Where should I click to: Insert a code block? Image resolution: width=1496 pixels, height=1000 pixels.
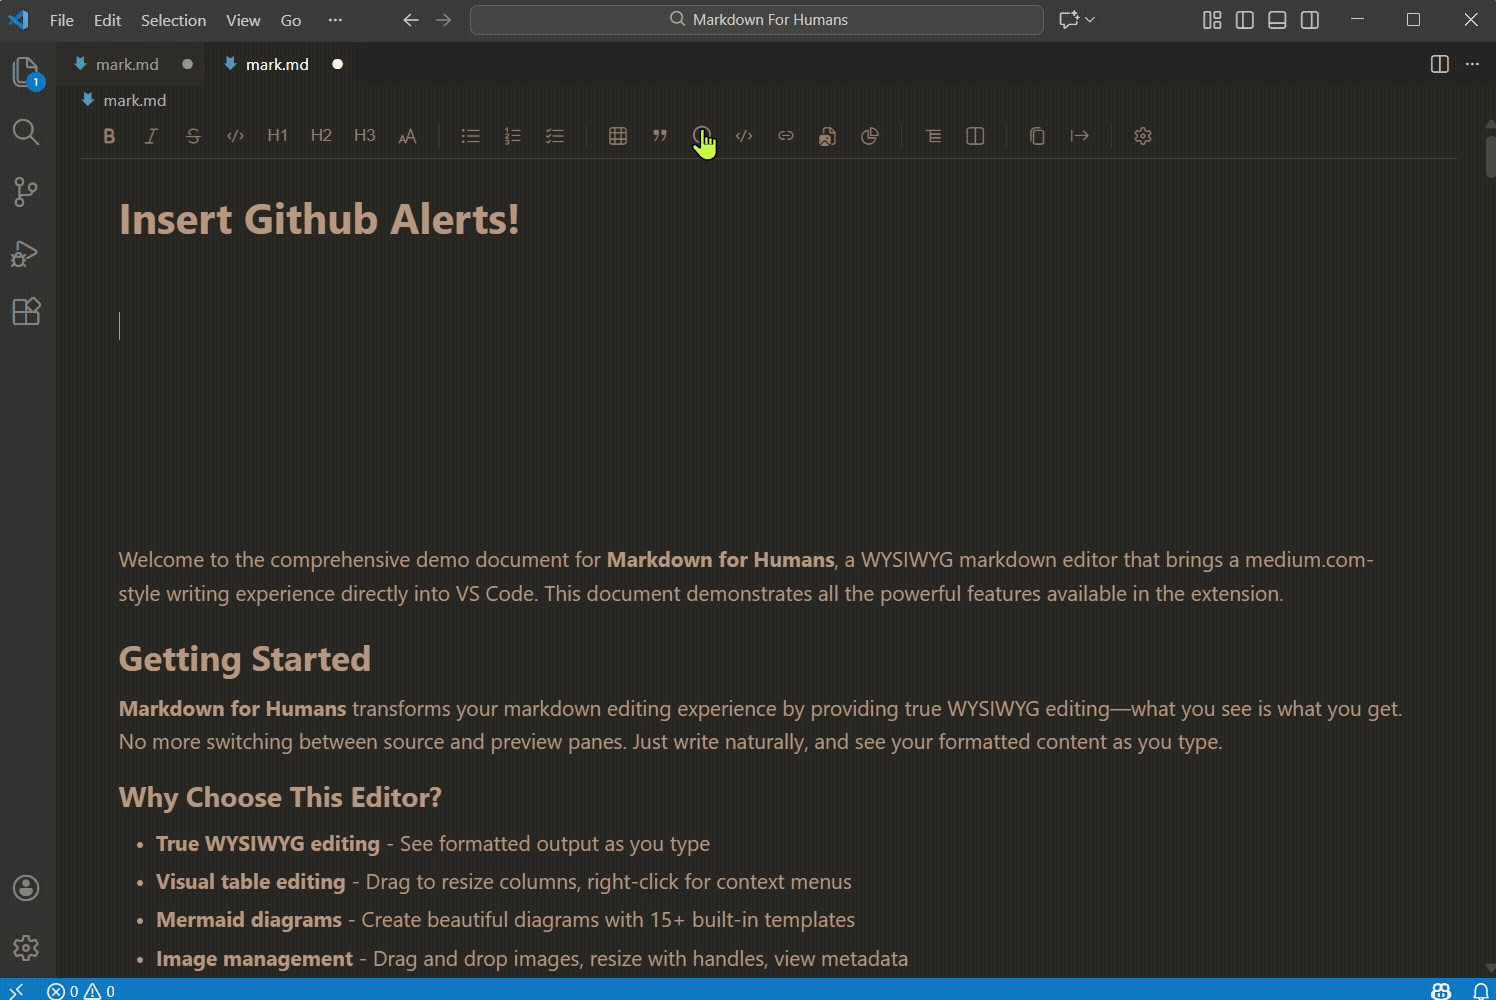point(744,136)
